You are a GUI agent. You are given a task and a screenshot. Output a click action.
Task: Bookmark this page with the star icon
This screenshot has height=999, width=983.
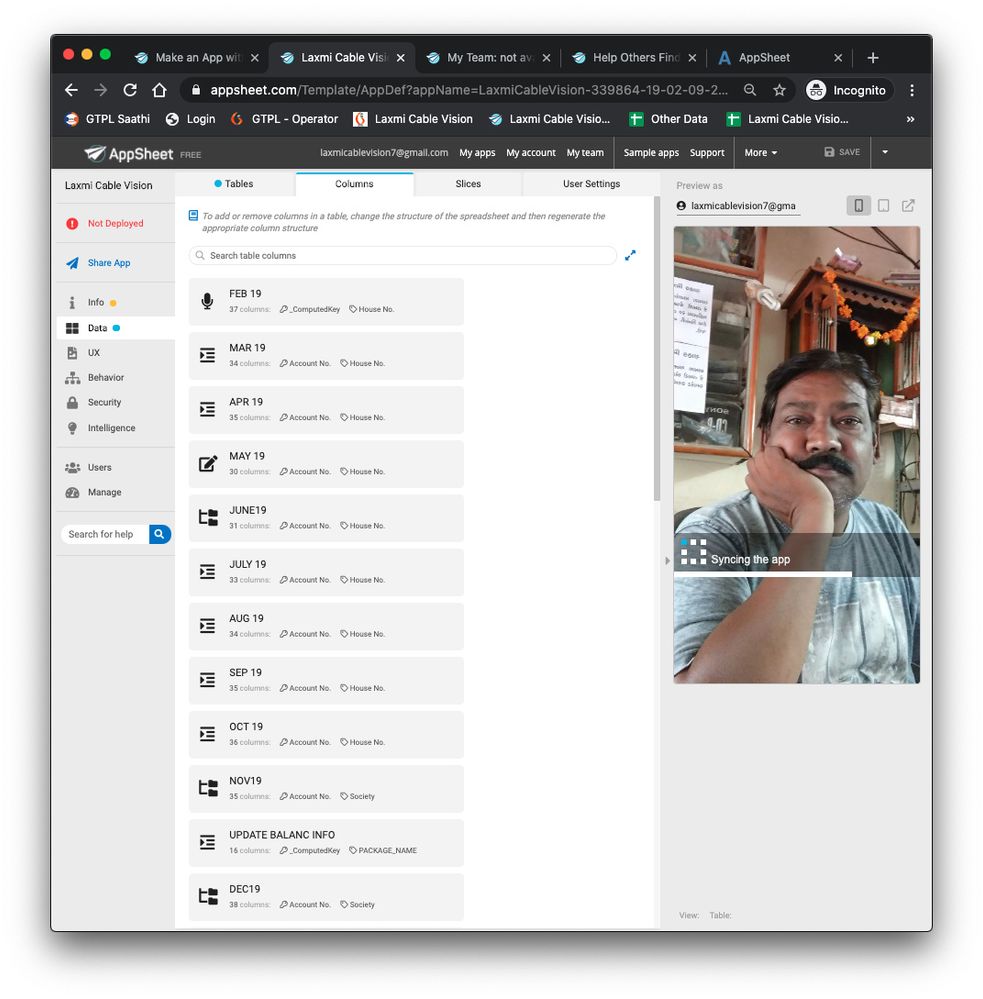click(x=779, y=90)
